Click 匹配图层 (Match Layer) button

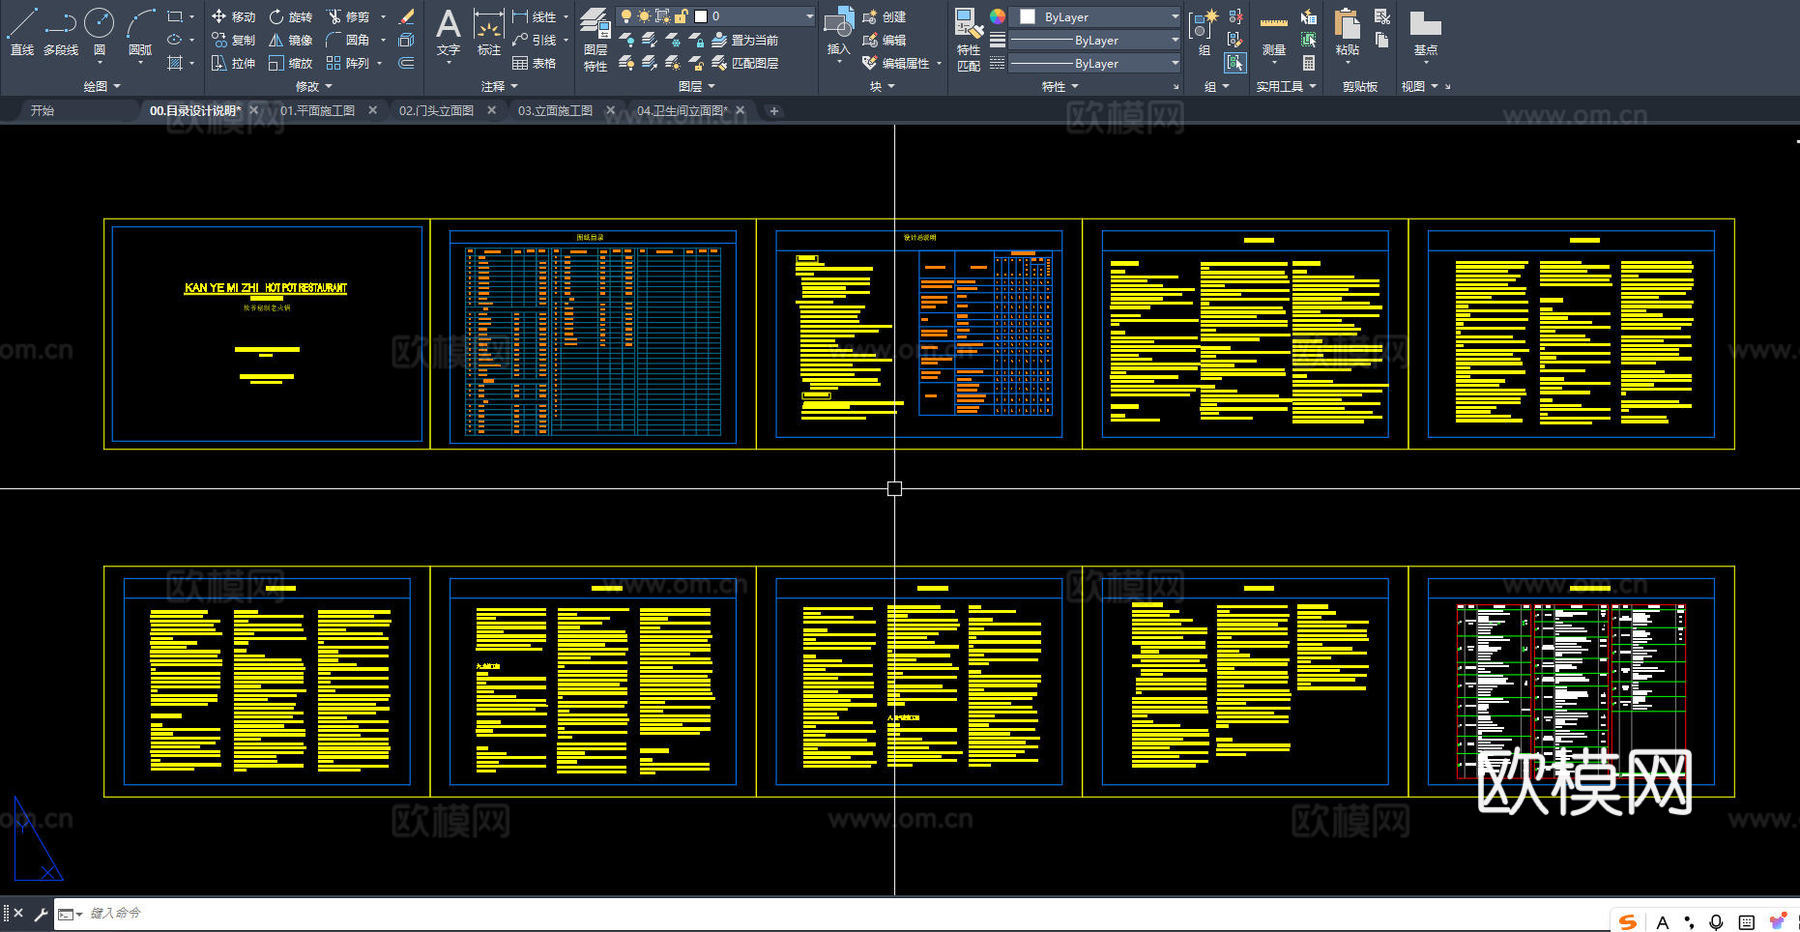coord(745,63)
